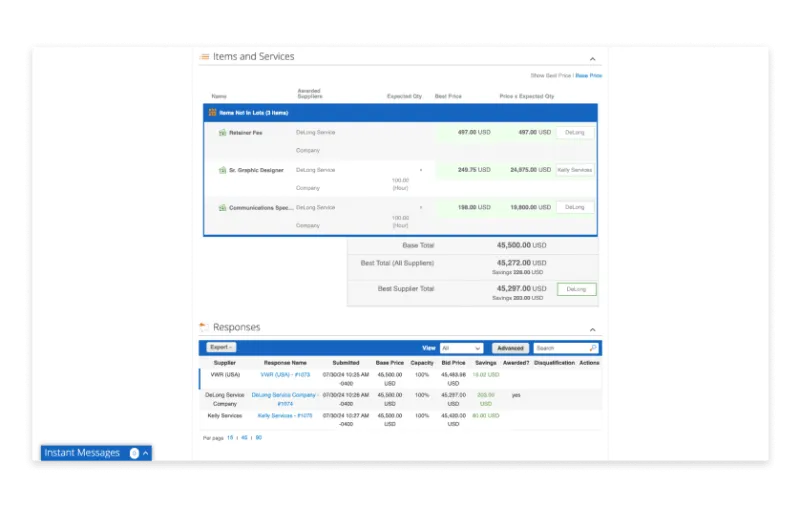Screen dimensions: 800x507
Task: Open the Communications Spec... item
Action: click(261, 208)
